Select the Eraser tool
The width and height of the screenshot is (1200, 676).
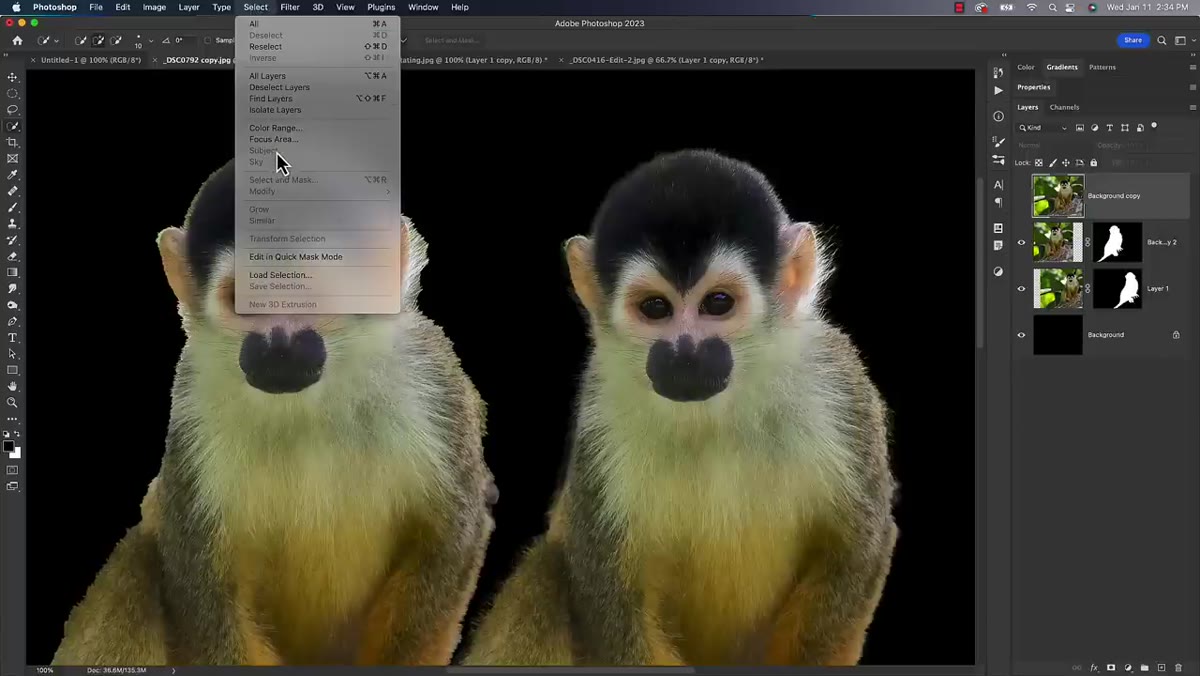(13, 256)
